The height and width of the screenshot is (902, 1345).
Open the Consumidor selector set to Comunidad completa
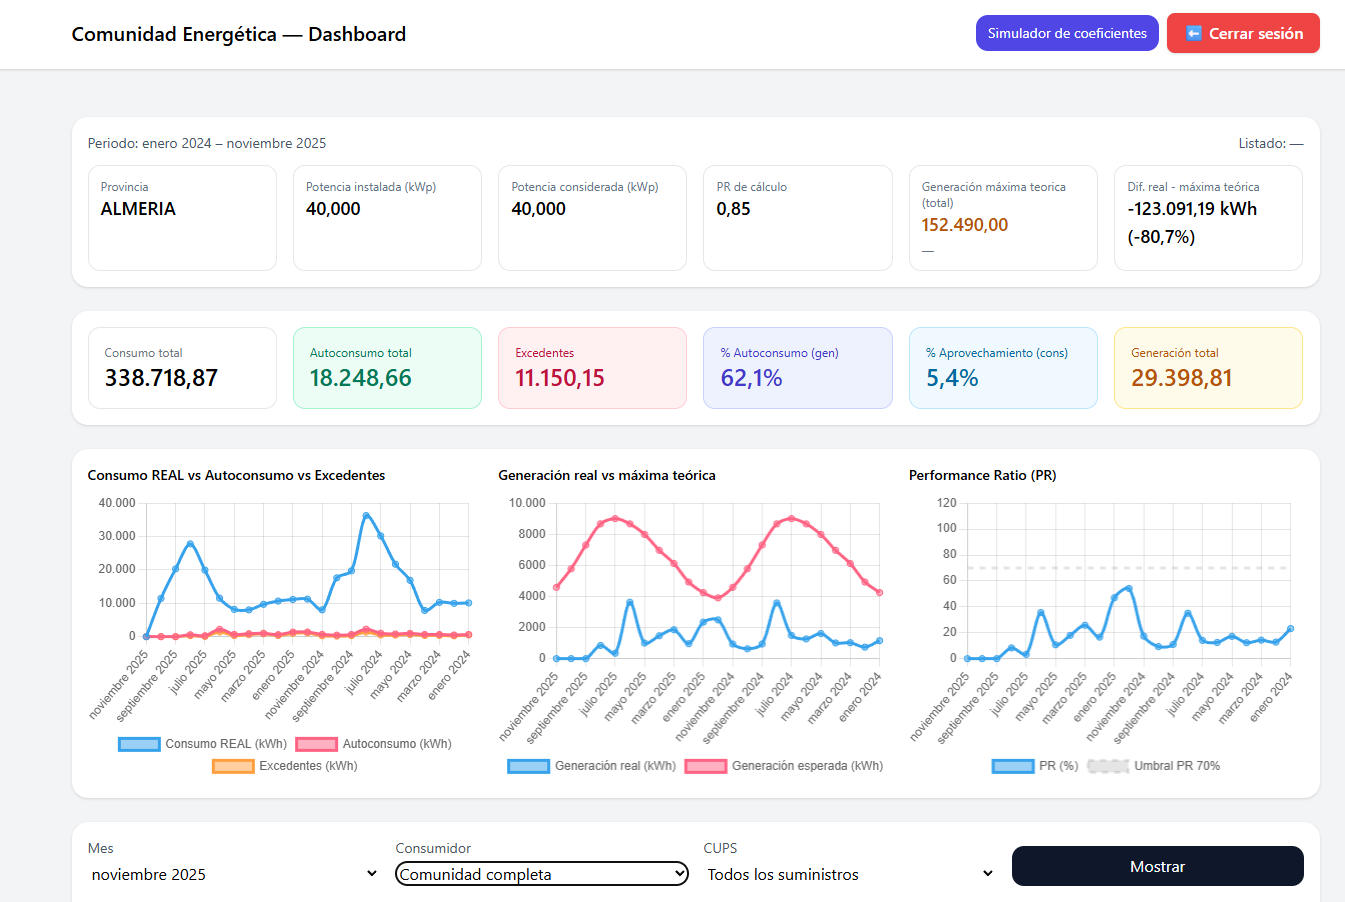(x=541, y=873)
